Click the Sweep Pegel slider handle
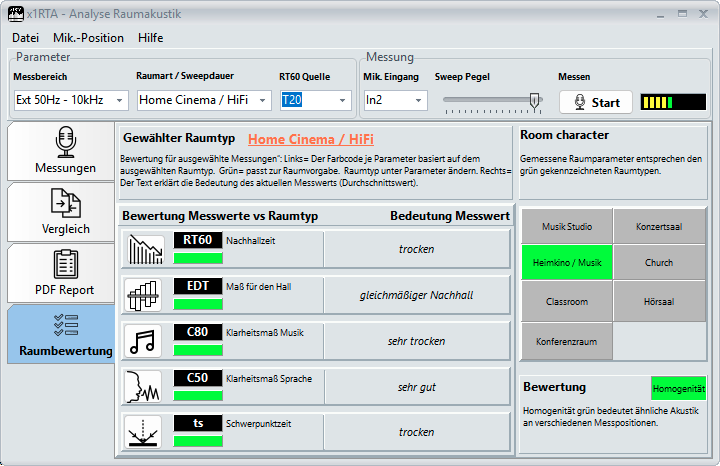Screen dimensions: 720x466 [x=535, y=101]
